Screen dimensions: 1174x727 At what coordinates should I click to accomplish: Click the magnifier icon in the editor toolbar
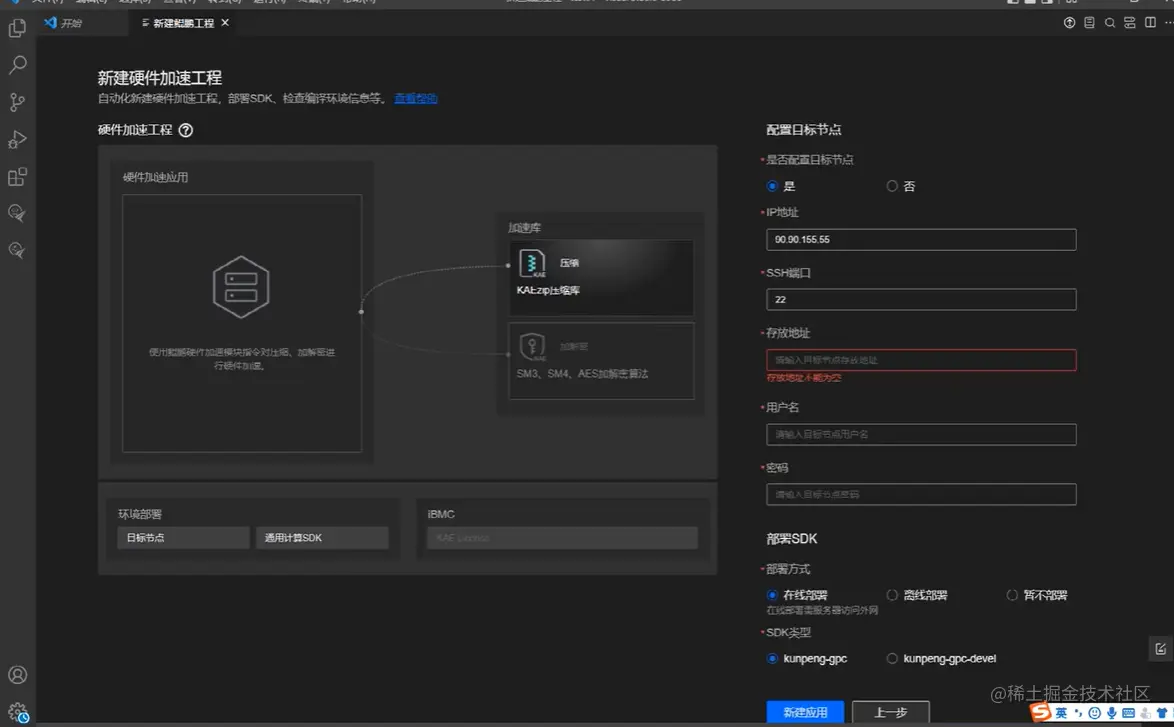[1110, 22]
